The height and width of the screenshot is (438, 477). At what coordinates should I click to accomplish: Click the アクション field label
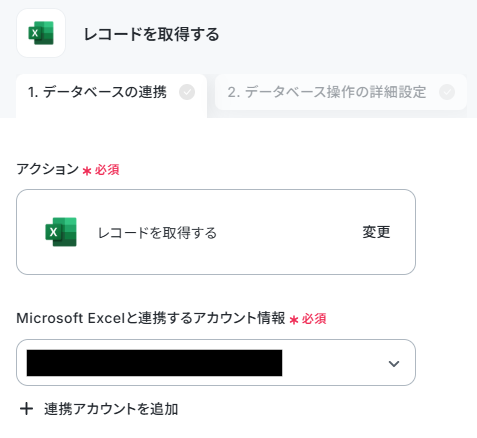coord(48,169)
